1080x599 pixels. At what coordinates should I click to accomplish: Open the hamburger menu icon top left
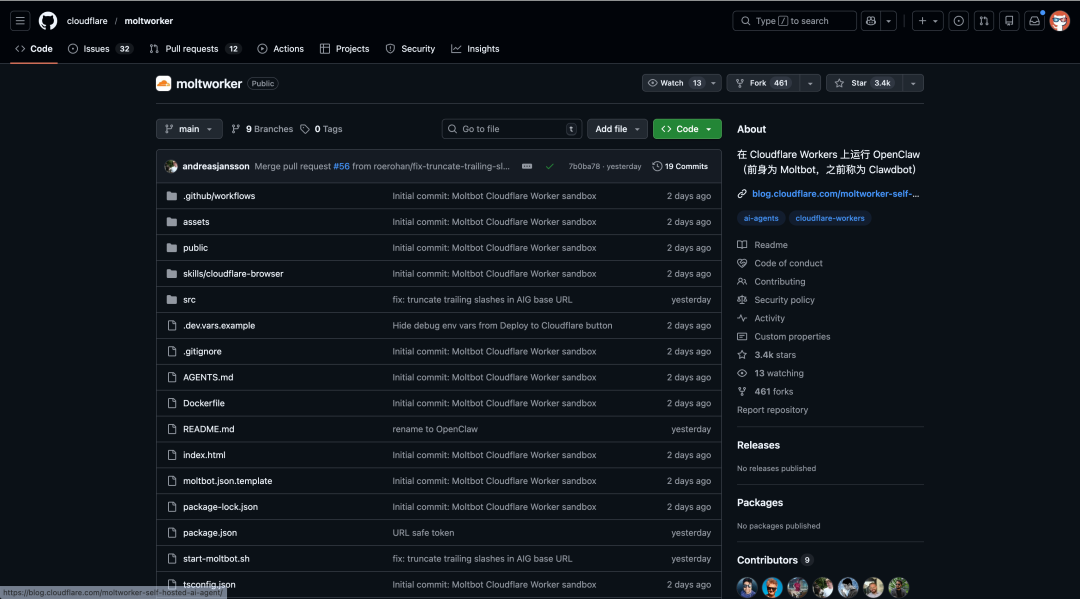tap(19, 20)
